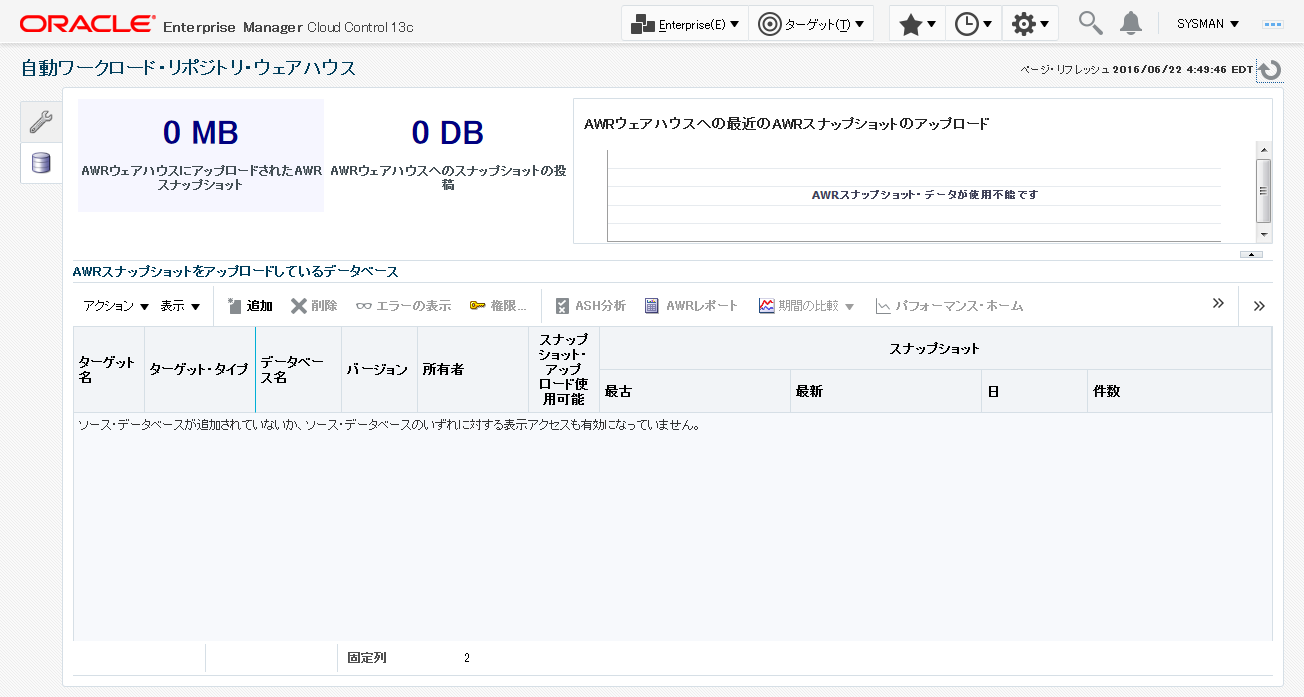Open the Favorites star menu
Viewport: 1304px width, 697px height.
(917, 24)
